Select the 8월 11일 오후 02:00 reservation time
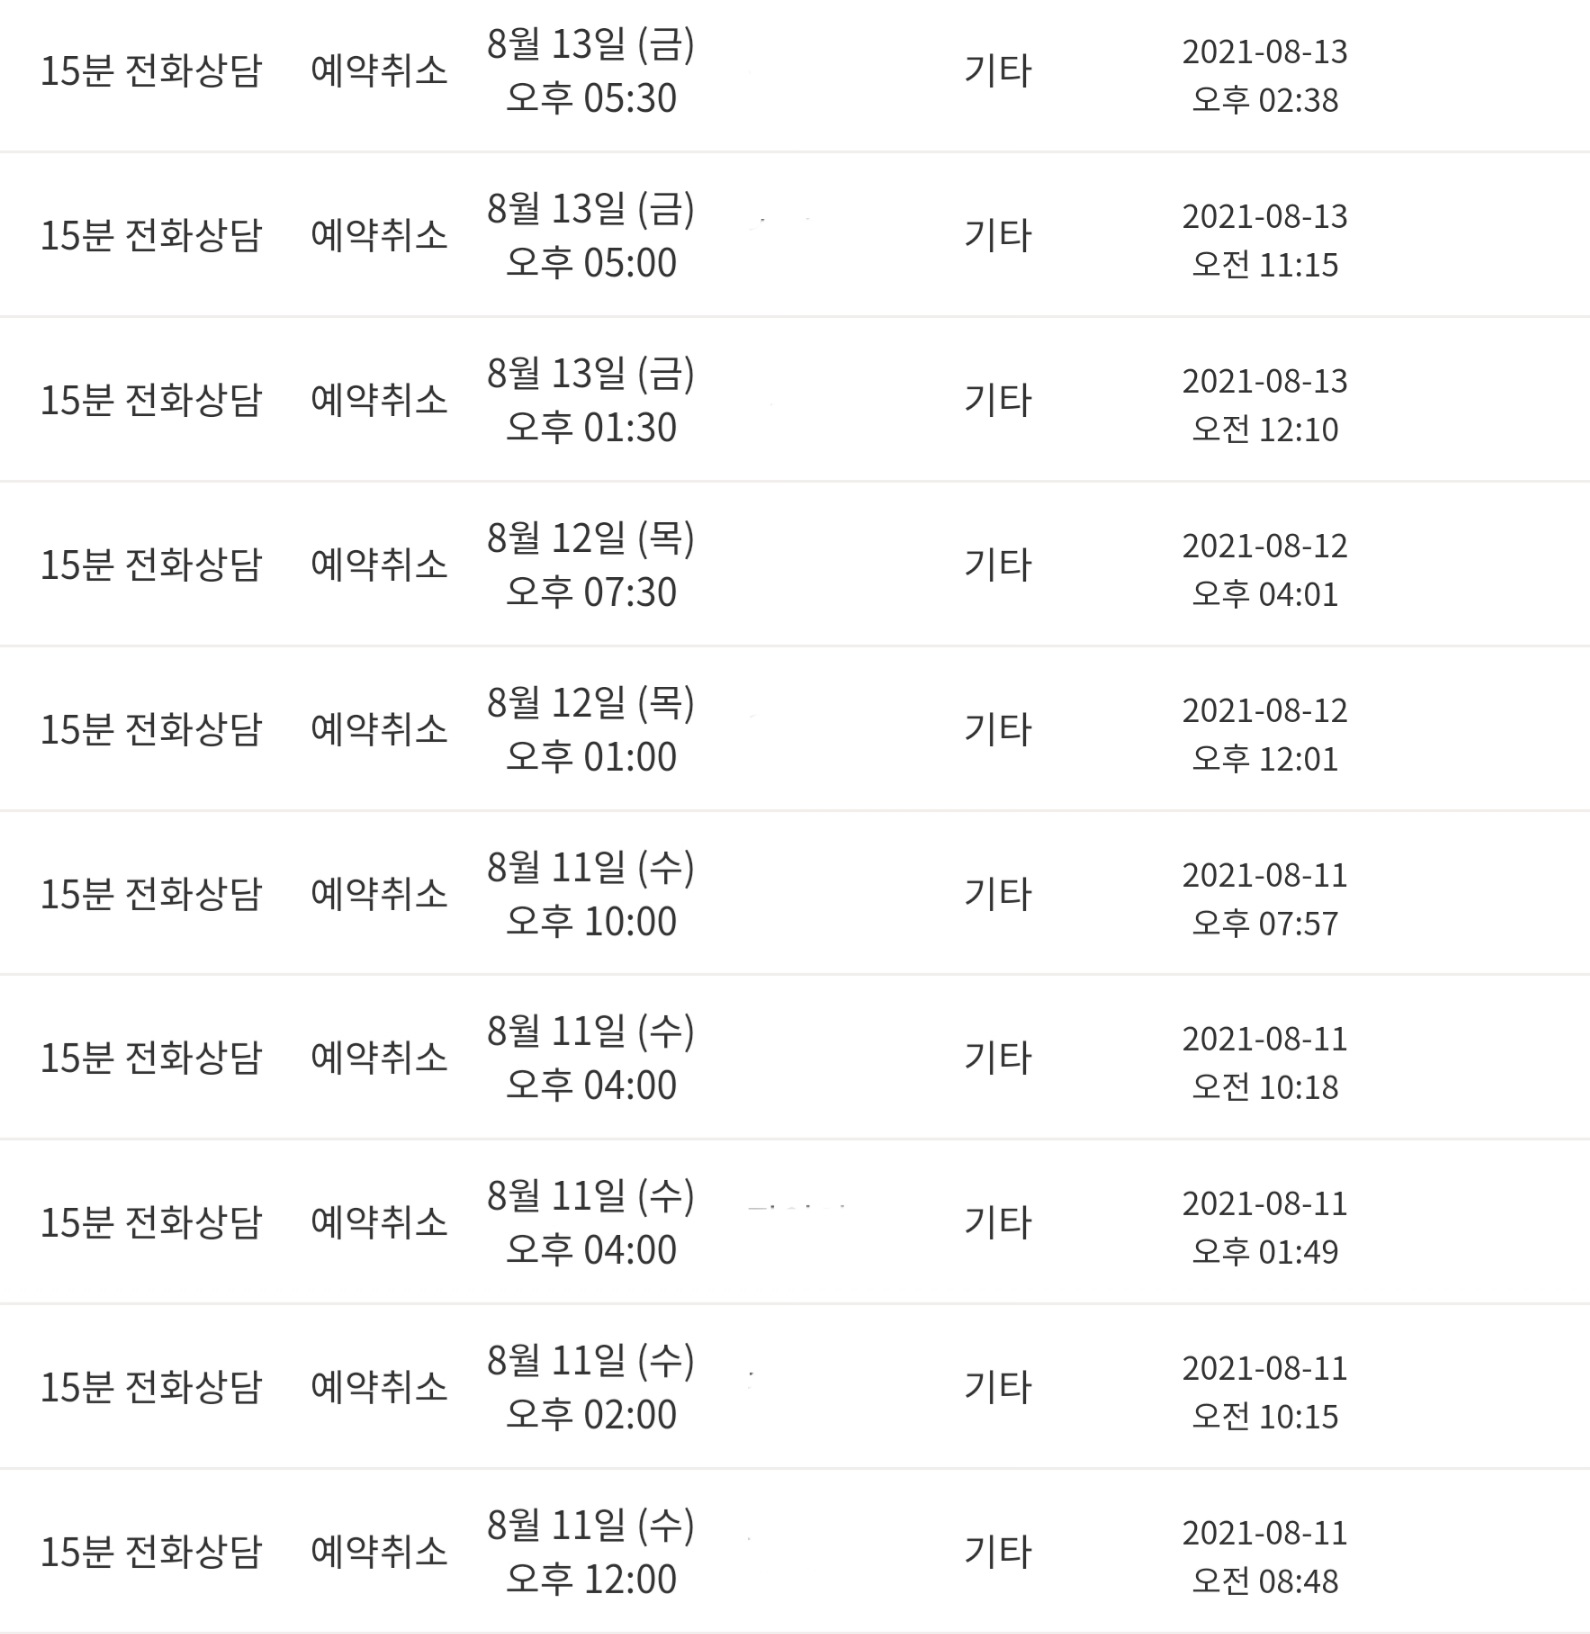 [x=590, y=1387]
